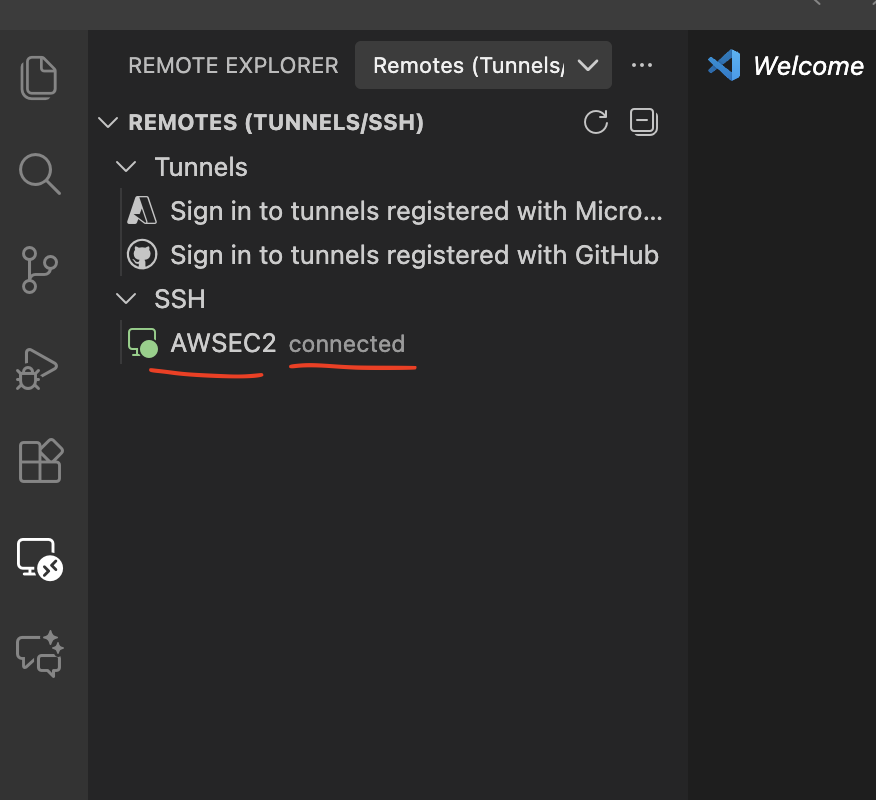Open more actions for Remote Explorer
Screen dimensions: 876x800
642,65
